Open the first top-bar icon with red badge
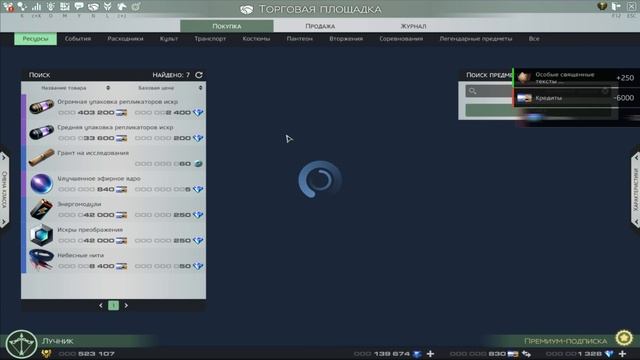This screenshot has width=640, height=360. point(8,7)
